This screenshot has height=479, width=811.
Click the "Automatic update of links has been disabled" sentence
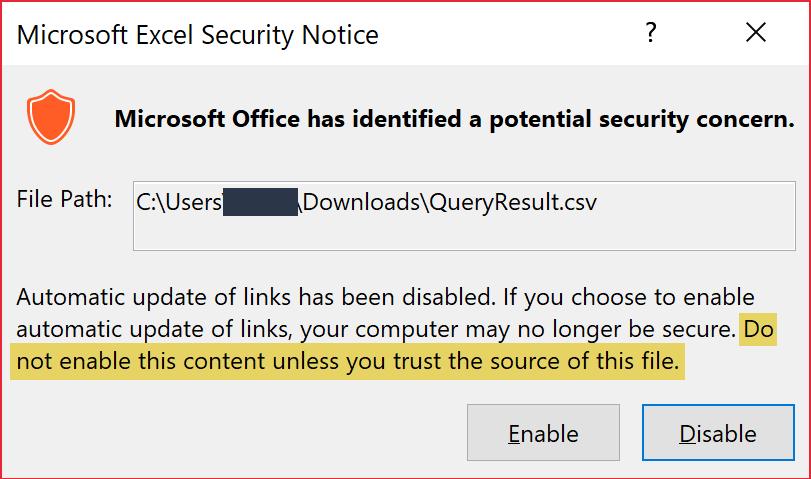pyautogui.click(x=254, y=297)
